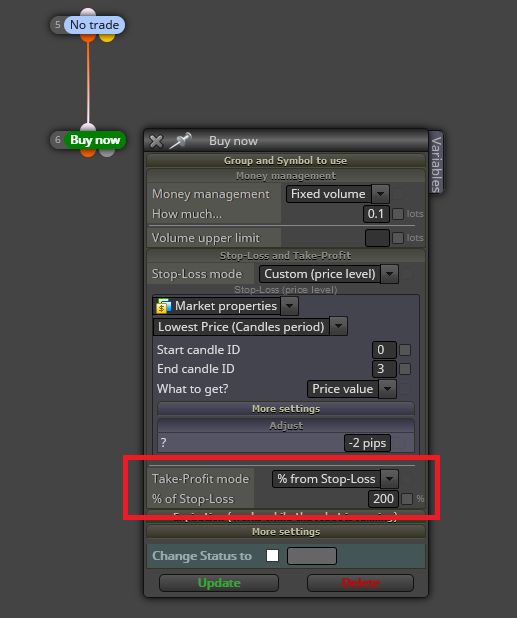Screen dimensions: 517x618
Task: Toggle the How much lots checkbox
Action: point(398,214)
